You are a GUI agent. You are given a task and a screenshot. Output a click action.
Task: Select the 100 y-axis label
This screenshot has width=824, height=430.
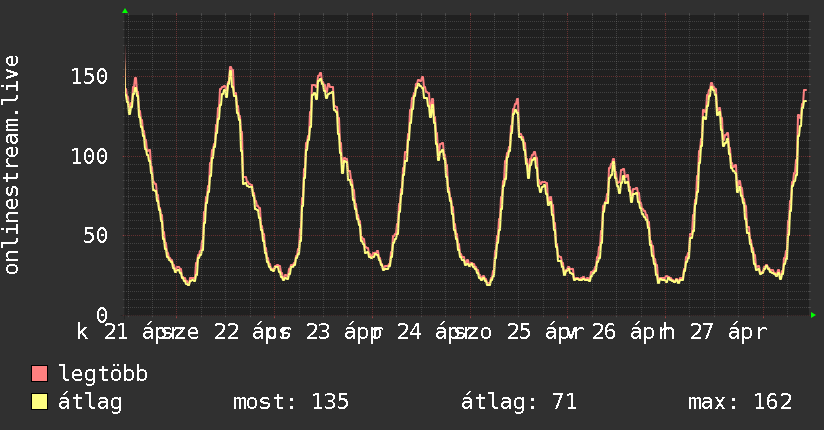click(89, 156)
